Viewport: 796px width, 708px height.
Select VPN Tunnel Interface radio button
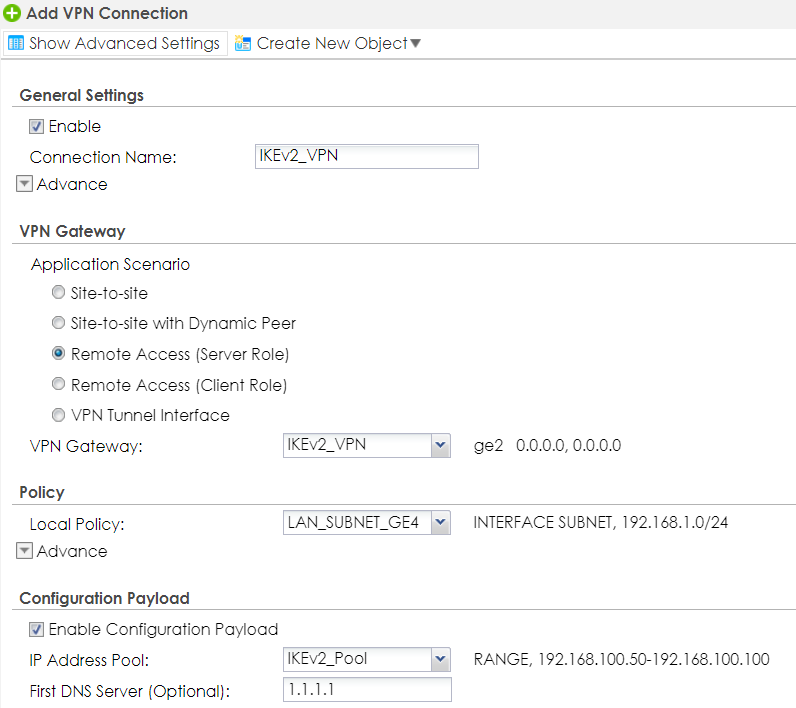coord(59,415)
